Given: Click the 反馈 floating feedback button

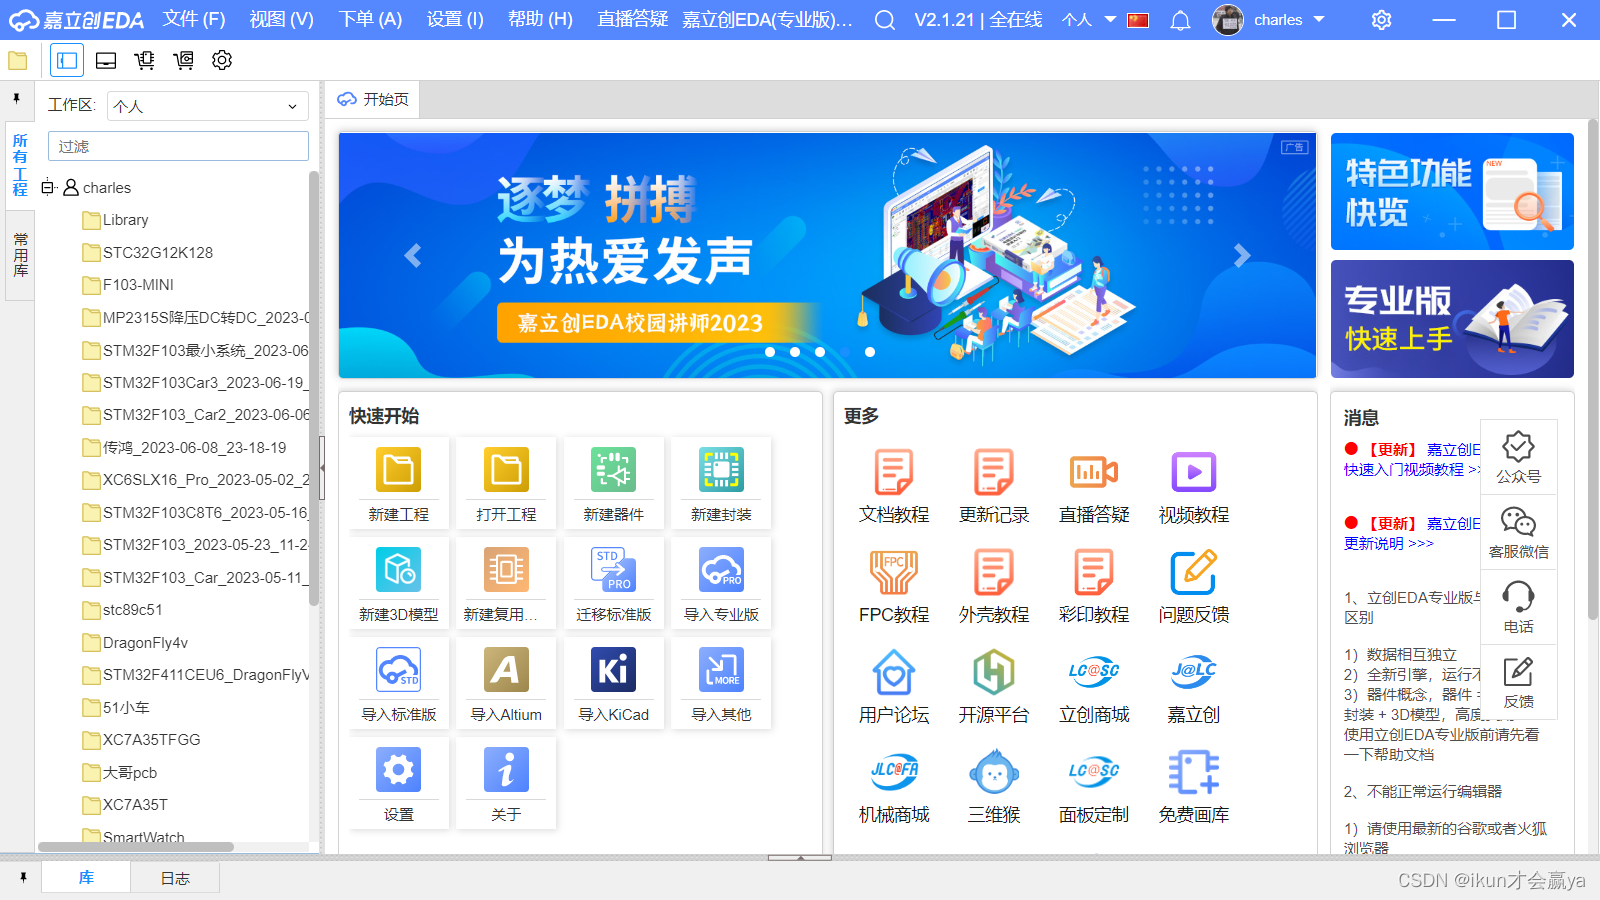Looking at the screenshot, I should pos(1518,682).
